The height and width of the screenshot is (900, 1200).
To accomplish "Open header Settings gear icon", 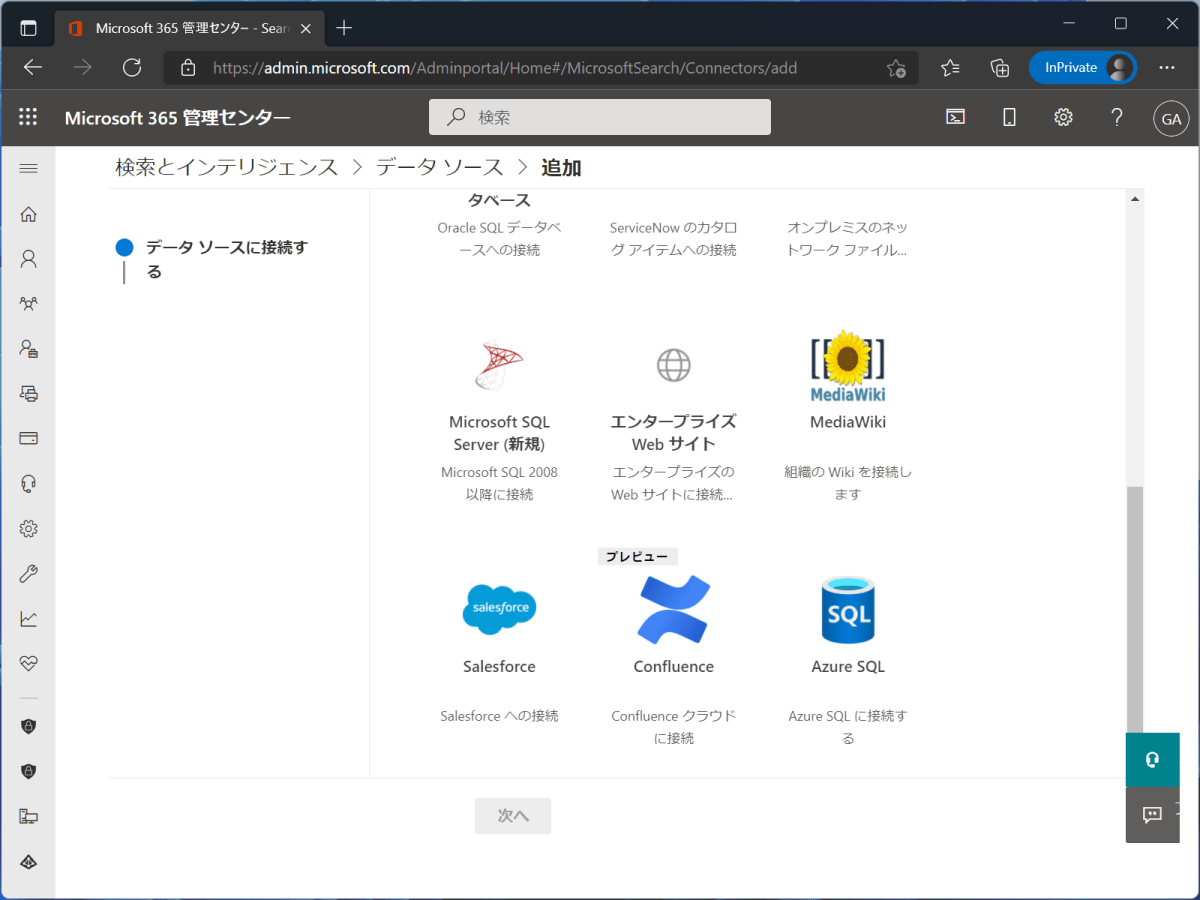I will click(x=1063, y=117).
